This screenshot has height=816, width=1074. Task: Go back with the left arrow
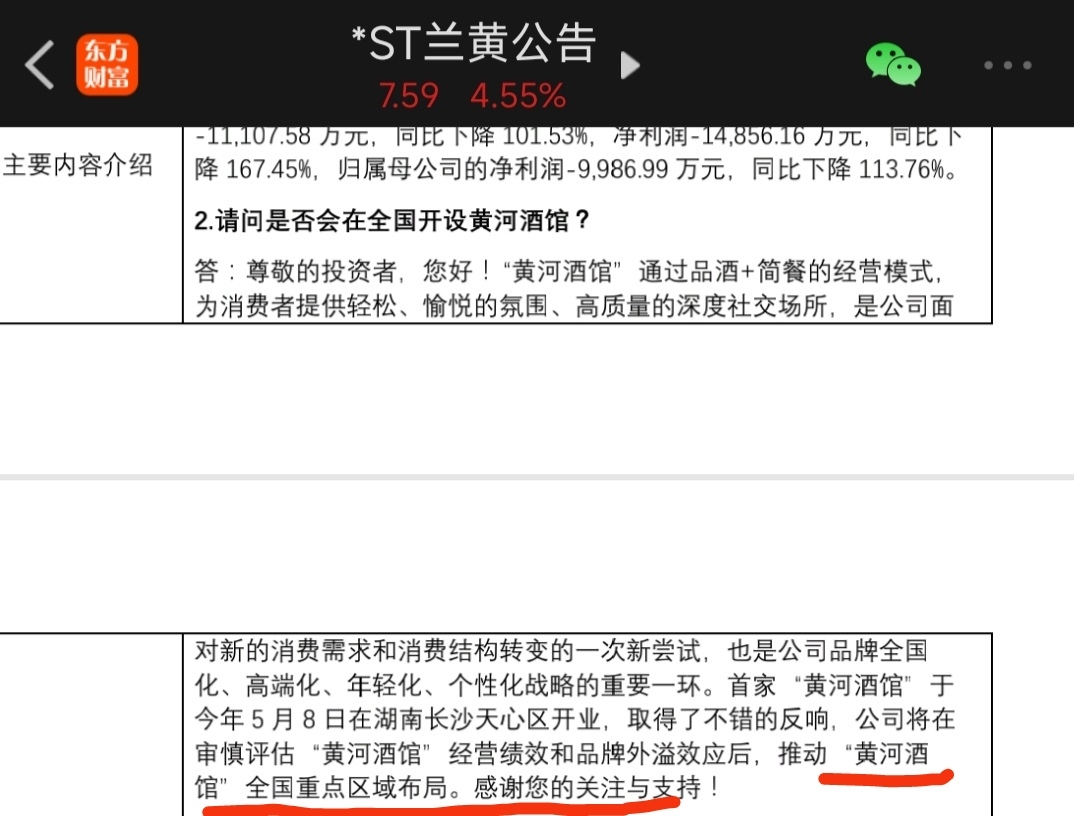[40, 64]
